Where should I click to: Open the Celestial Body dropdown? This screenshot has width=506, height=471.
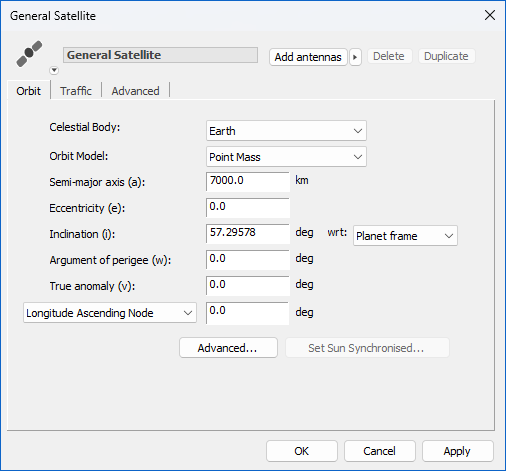click(x=286, y=131)
